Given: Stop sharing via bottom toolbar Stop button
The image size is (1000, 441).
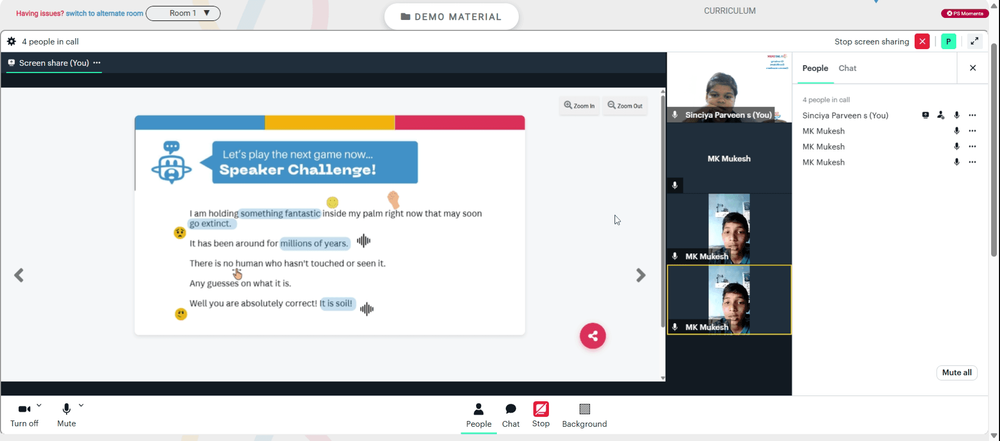Looking at the screenshot, I should [x=541, y=415].
